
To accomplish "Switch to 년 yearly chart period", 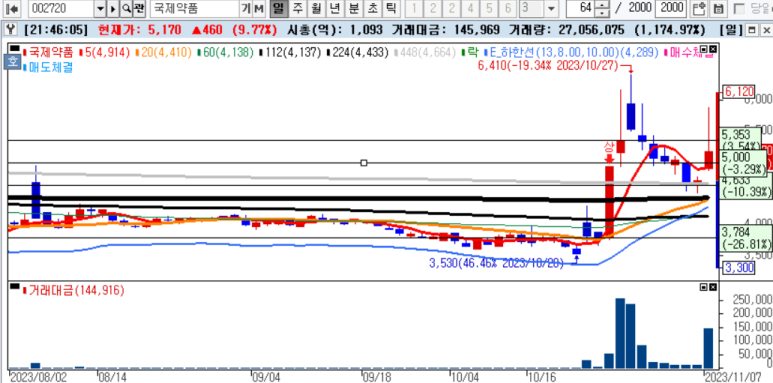I will [x=335, y=8].
